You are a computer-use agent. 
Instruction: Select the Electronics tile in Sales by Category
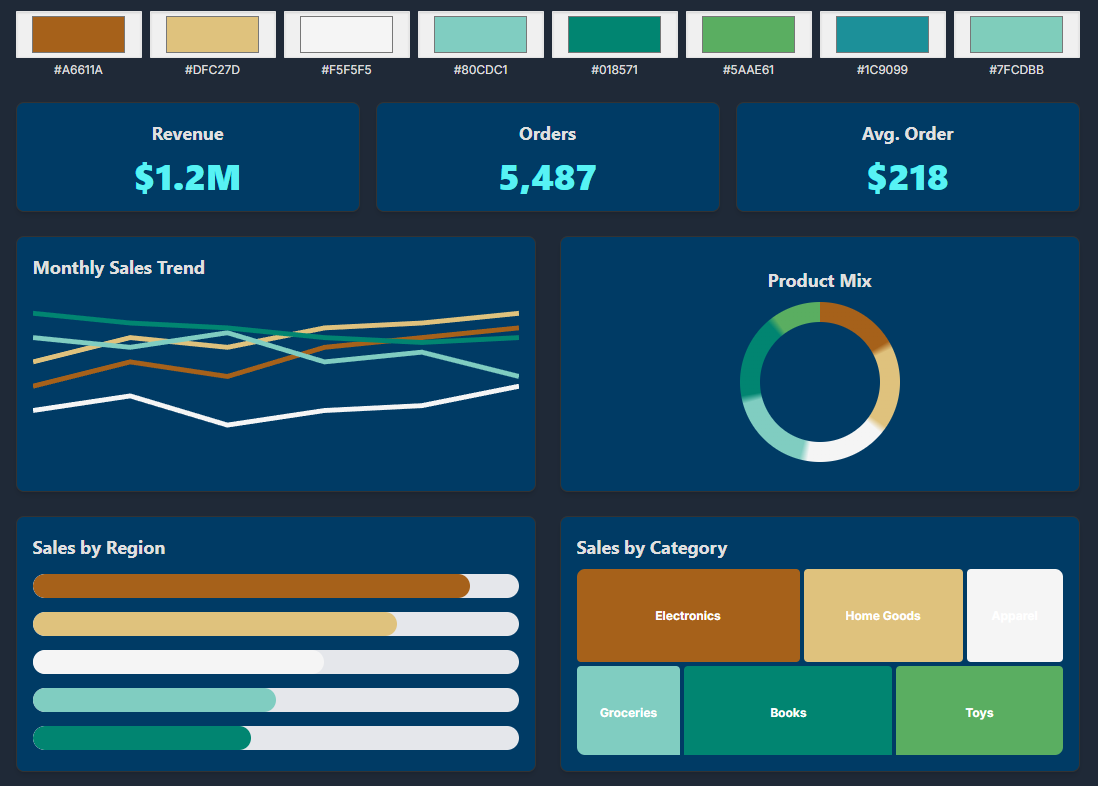pyautogui.click(x=688, y=615)
